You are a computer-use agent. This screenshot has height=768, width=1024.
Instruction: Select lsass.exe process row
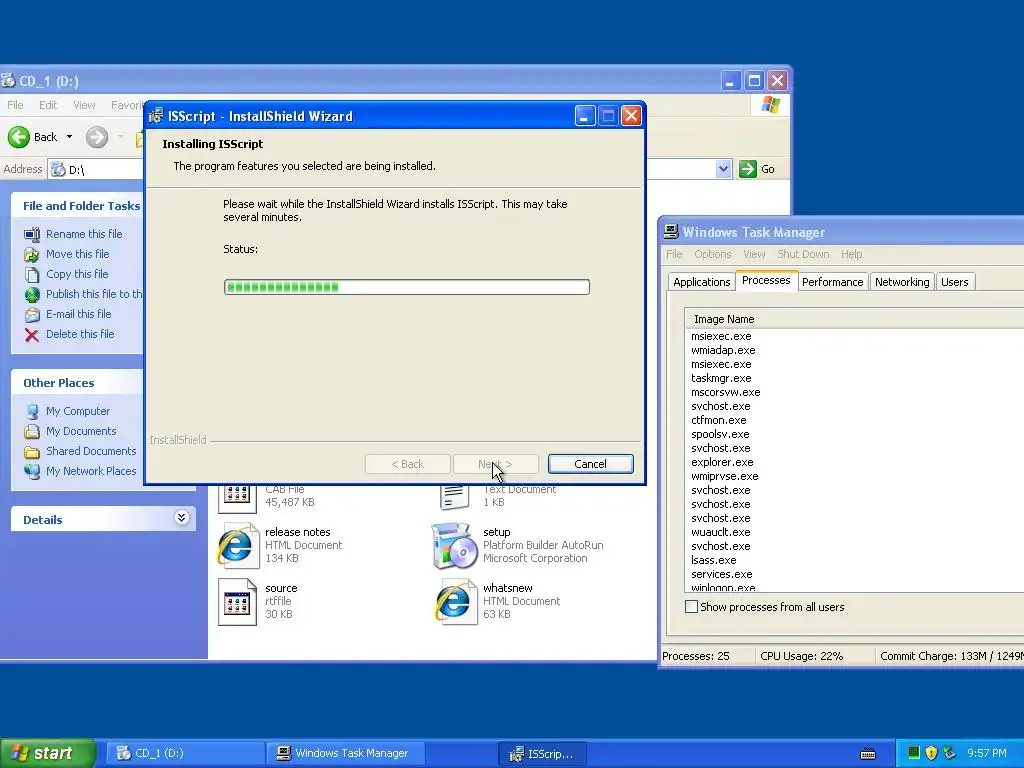(x=713, y=560)
